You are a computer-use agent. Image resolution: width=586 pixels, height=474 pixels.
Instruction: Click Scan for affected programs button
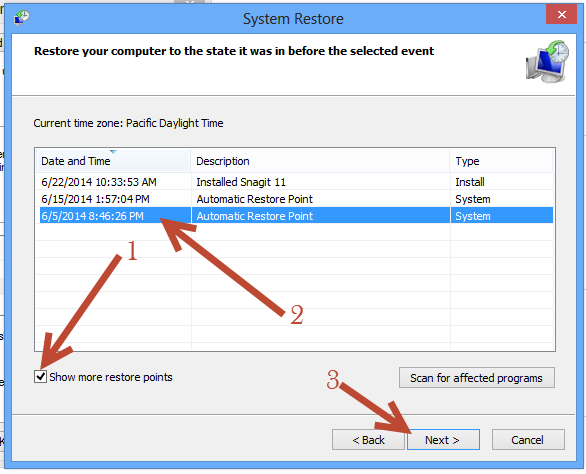(x=476, y=378)
